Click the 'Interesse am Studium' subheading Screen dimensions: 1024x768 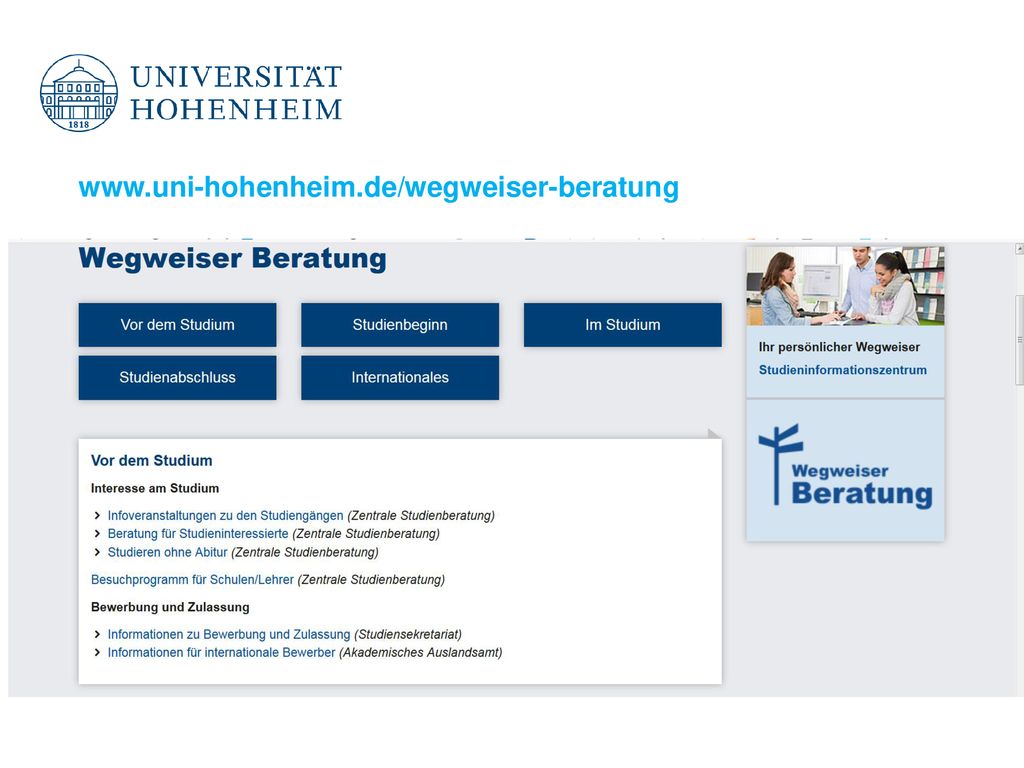click(155, 488)
